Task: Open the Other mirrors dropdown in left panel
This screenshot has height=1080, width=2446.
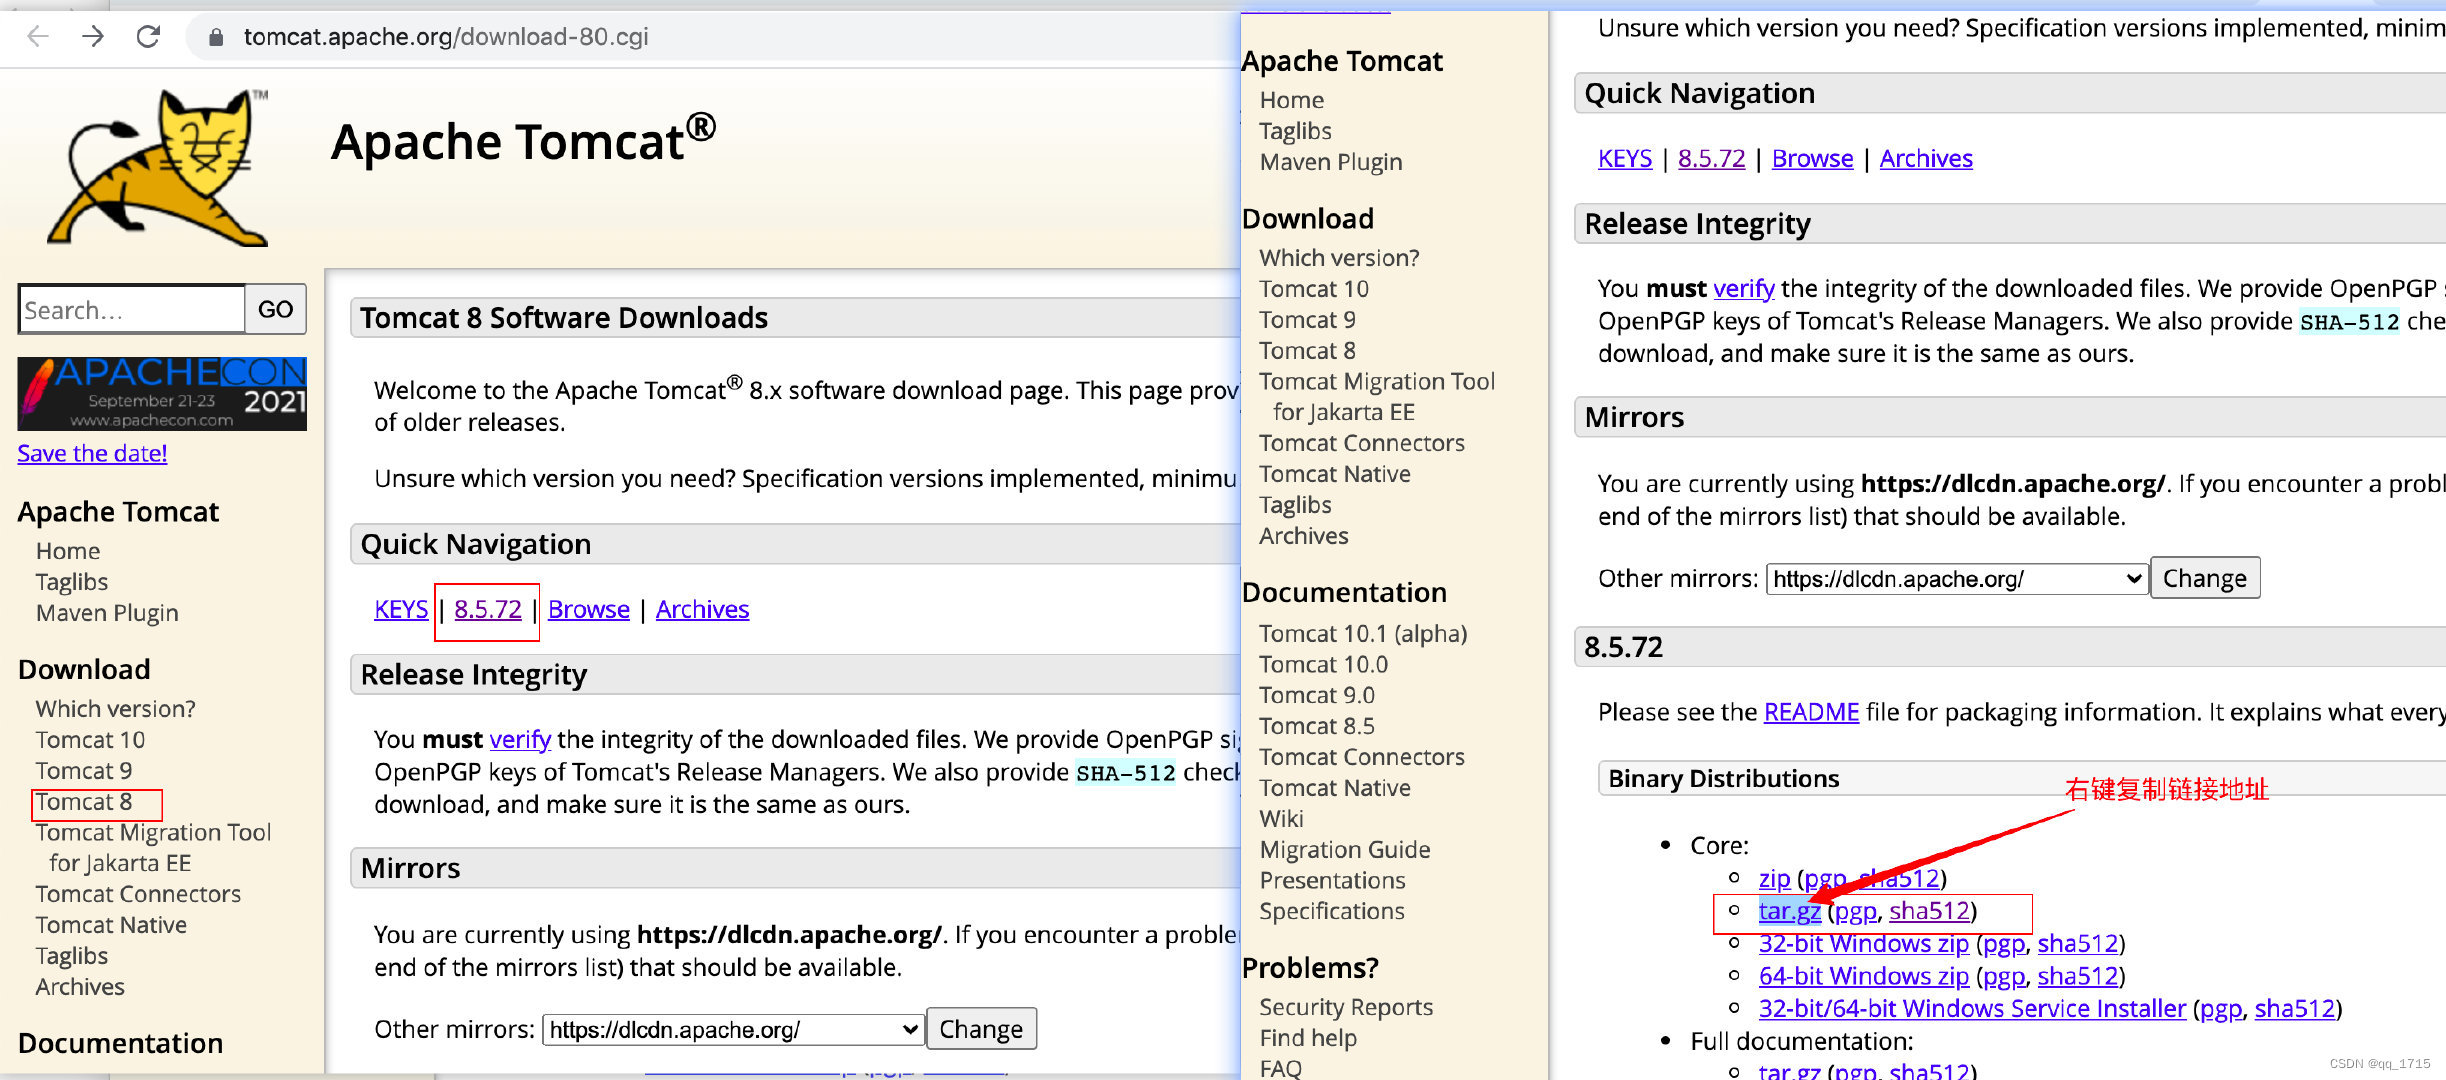Action: (731, 1028)
